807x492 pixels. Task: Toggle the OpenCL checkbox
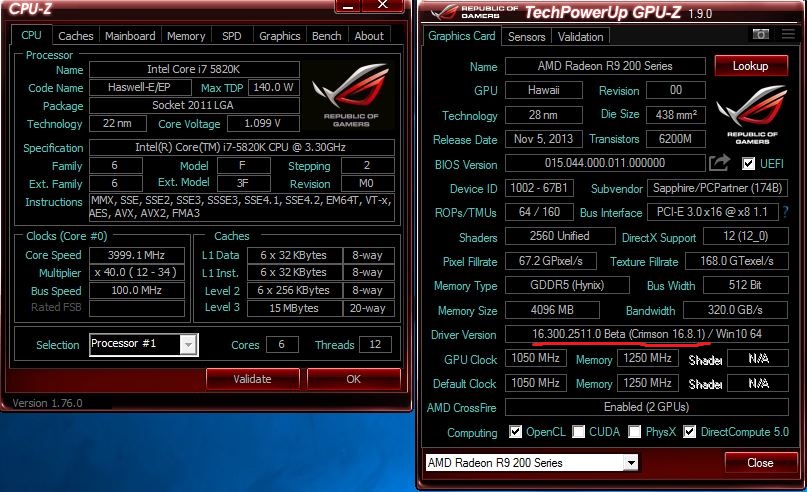coord(515,431)
